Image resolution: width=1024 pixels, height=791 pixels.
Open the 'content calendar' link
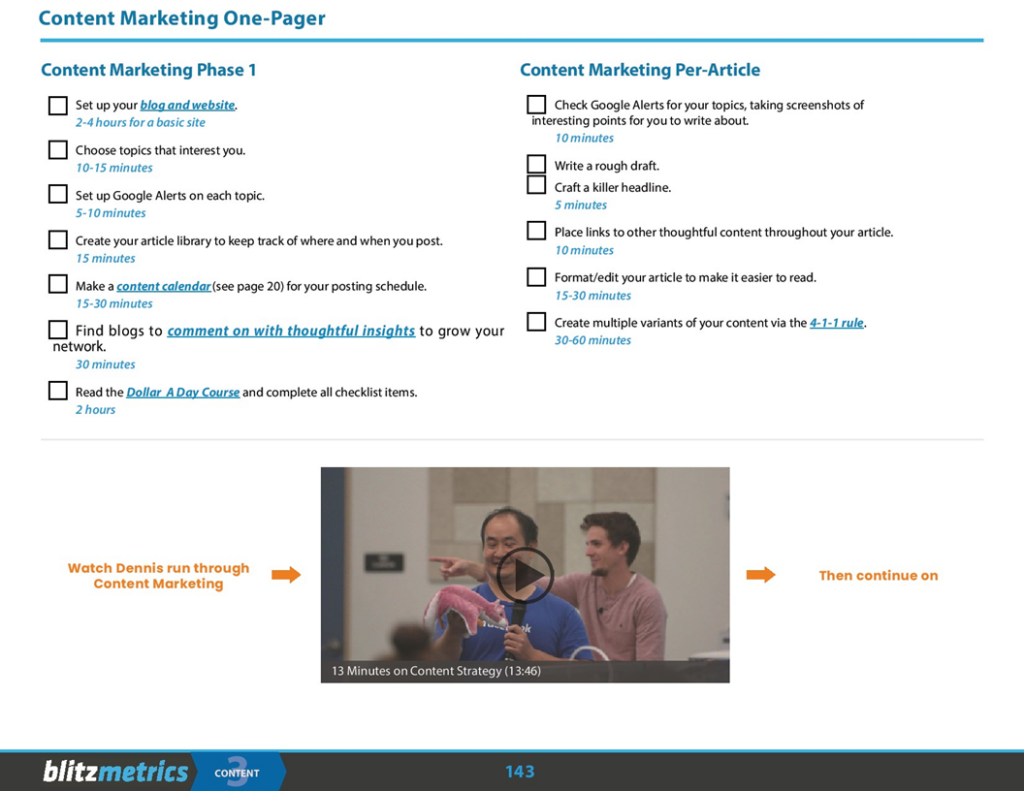[164, 286]
